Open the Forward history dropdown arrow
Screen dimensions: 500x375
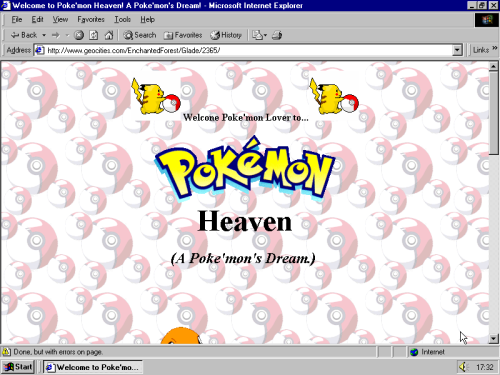click(x=67, y=35)
